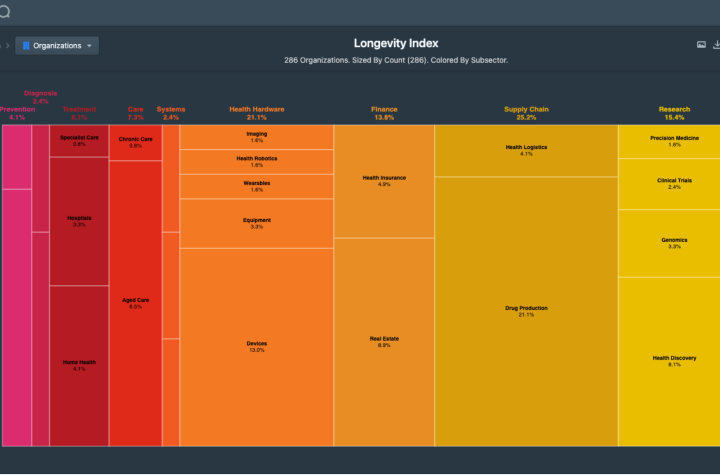Click the breadcrumb chevron left of Organizations
The height and width of the screenshot is (475, 720).
tap(7, 45)
